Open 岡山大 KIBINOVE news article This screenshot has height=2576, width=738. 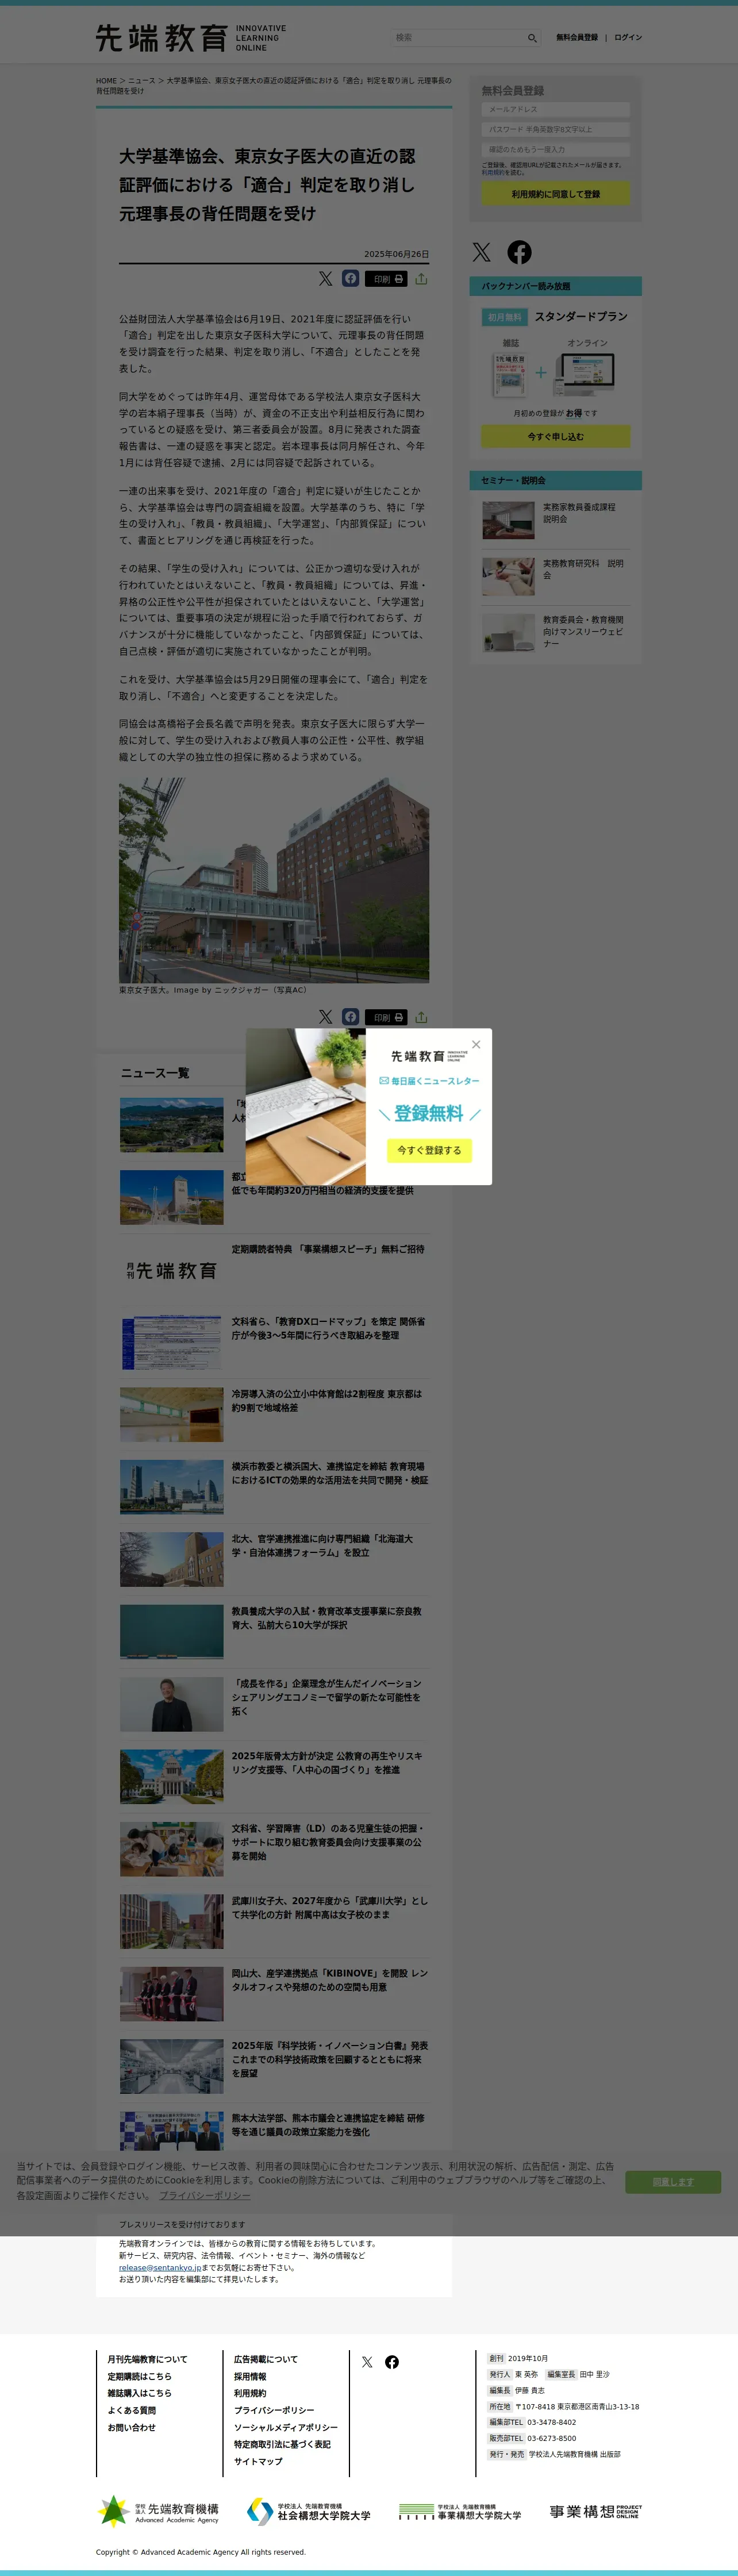(x=330, y=1980)
